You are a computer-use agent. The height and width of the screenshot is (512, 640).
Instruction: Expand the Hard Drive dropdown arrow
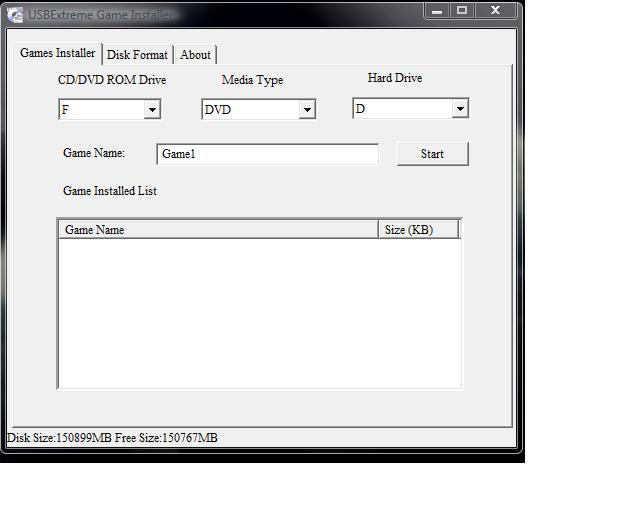point(460,109)
